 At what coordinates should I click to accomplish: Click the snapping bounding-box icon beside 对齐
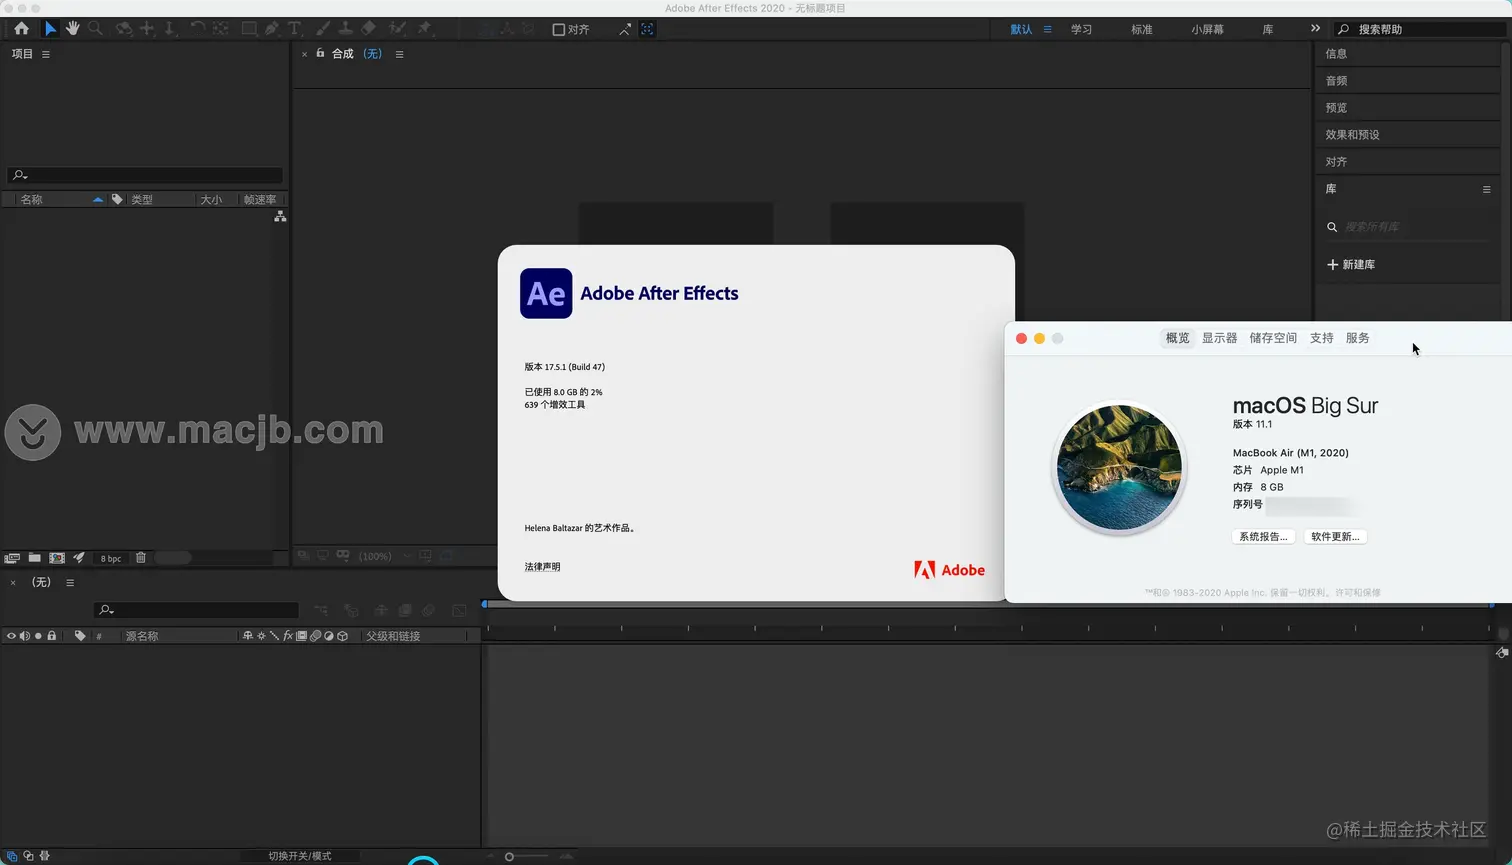click(x=648, y=29)
